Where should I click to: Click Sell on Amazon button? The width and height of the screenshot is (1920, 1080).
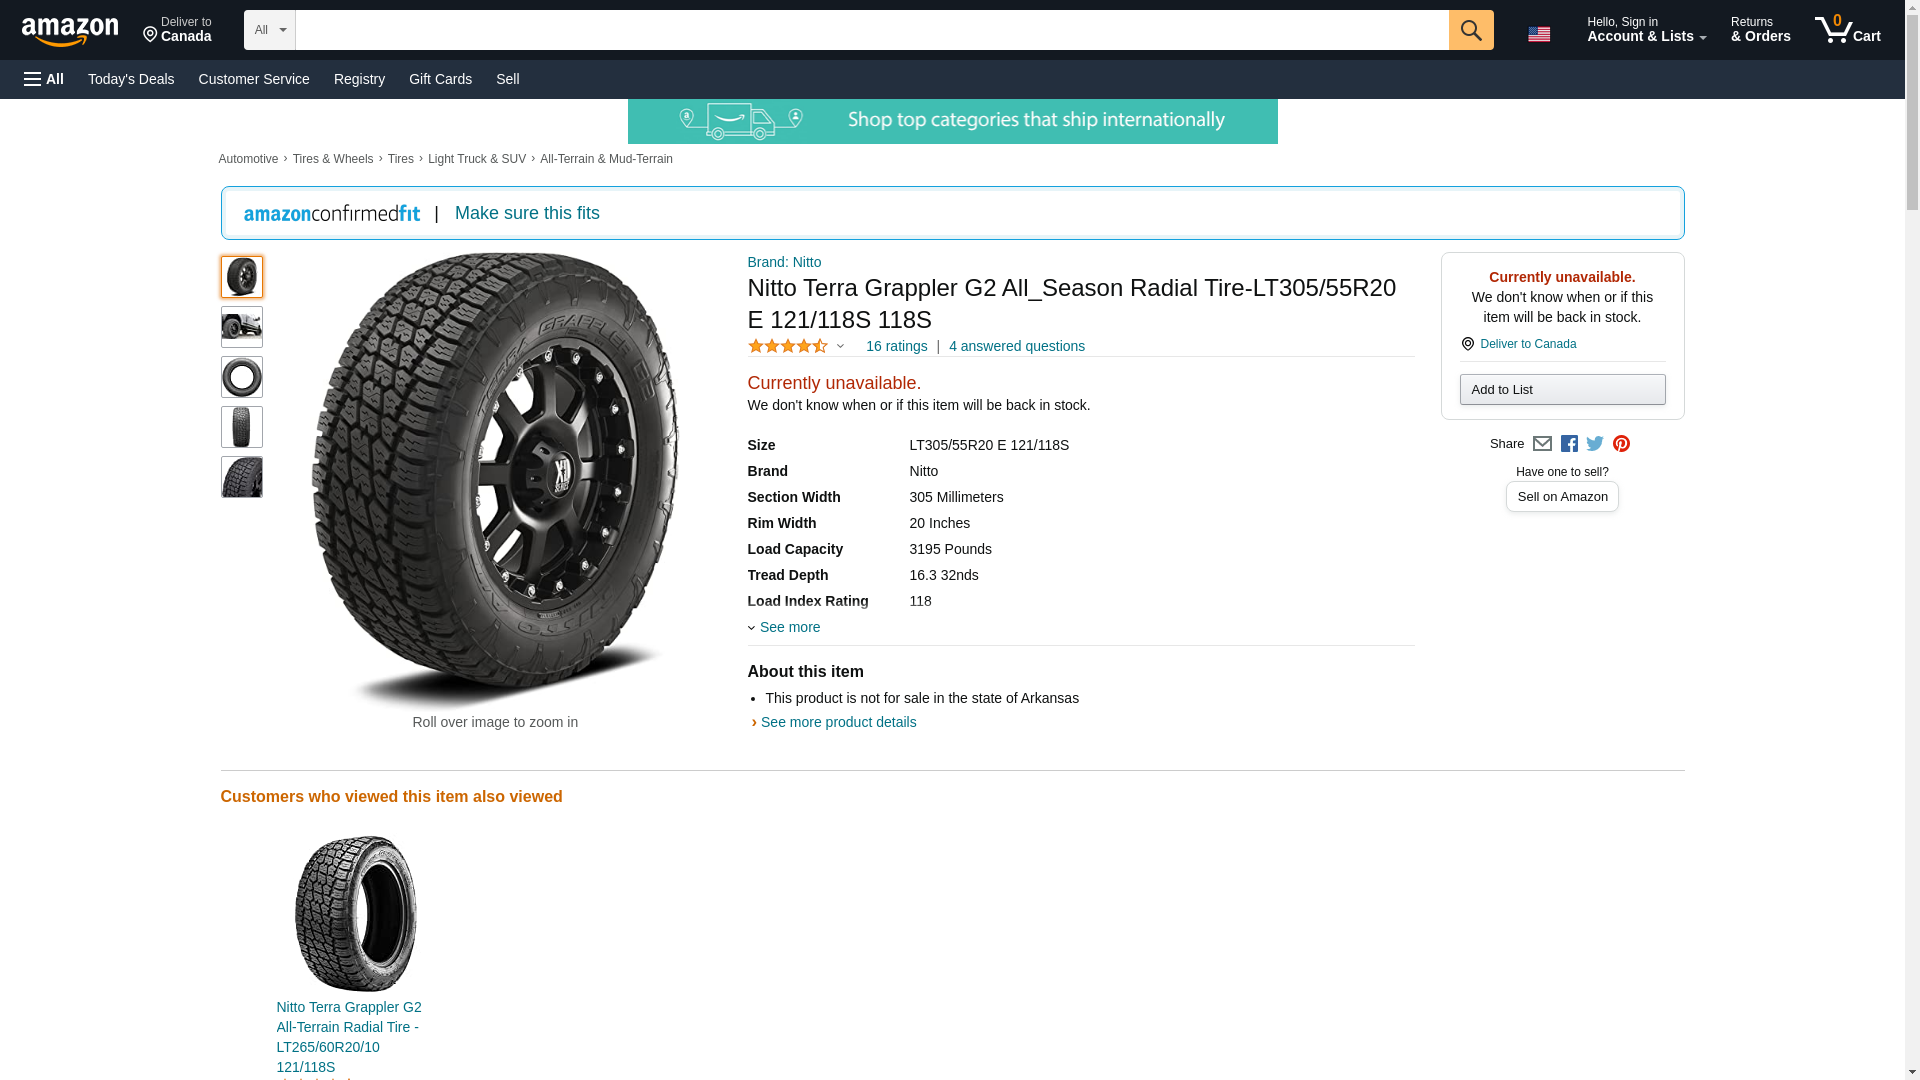click(1562, 497)
